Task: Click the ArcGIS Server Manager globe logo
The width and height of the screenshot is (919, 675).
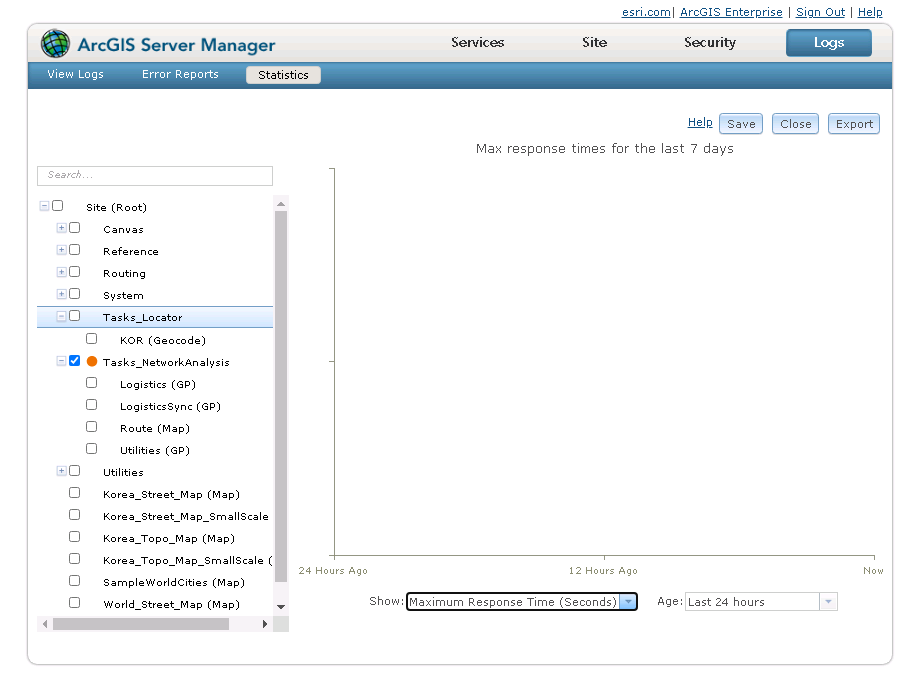Action: [55, 44]
